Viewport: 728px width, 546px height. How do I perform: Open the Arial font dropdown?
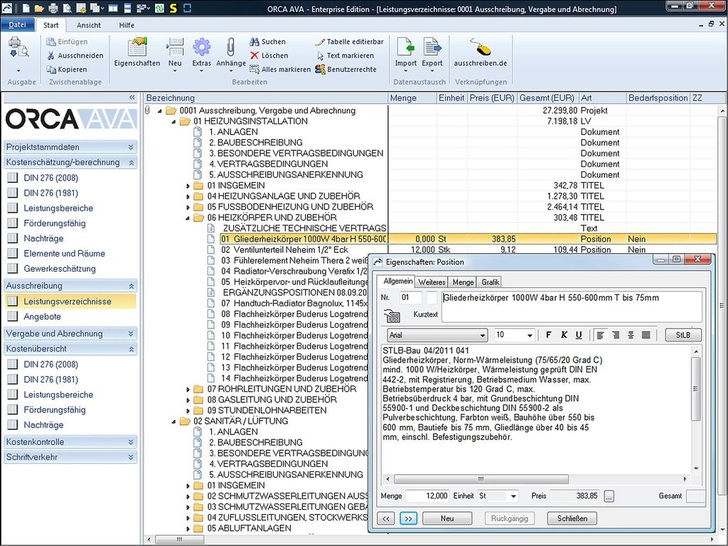483,335
